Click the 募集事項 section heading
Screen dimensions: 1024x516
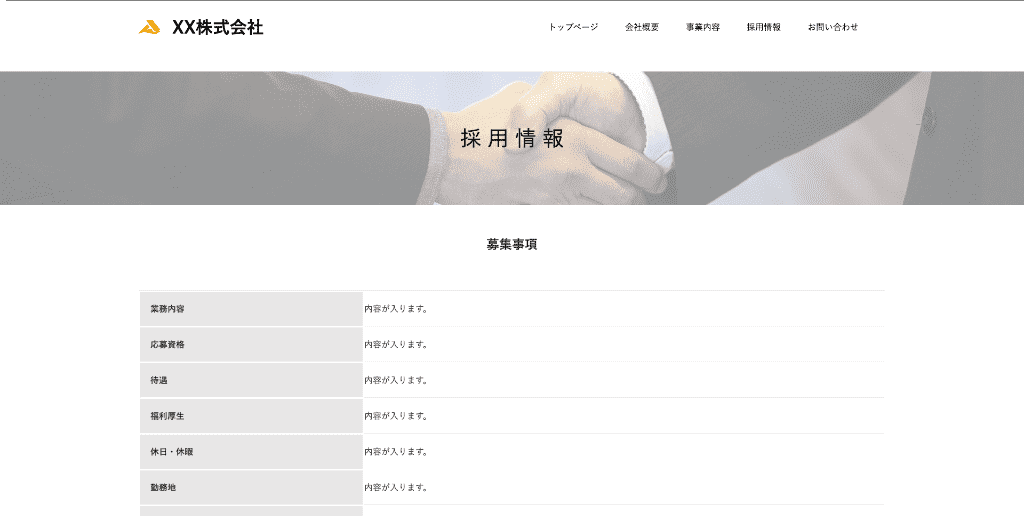click(512, 244)
